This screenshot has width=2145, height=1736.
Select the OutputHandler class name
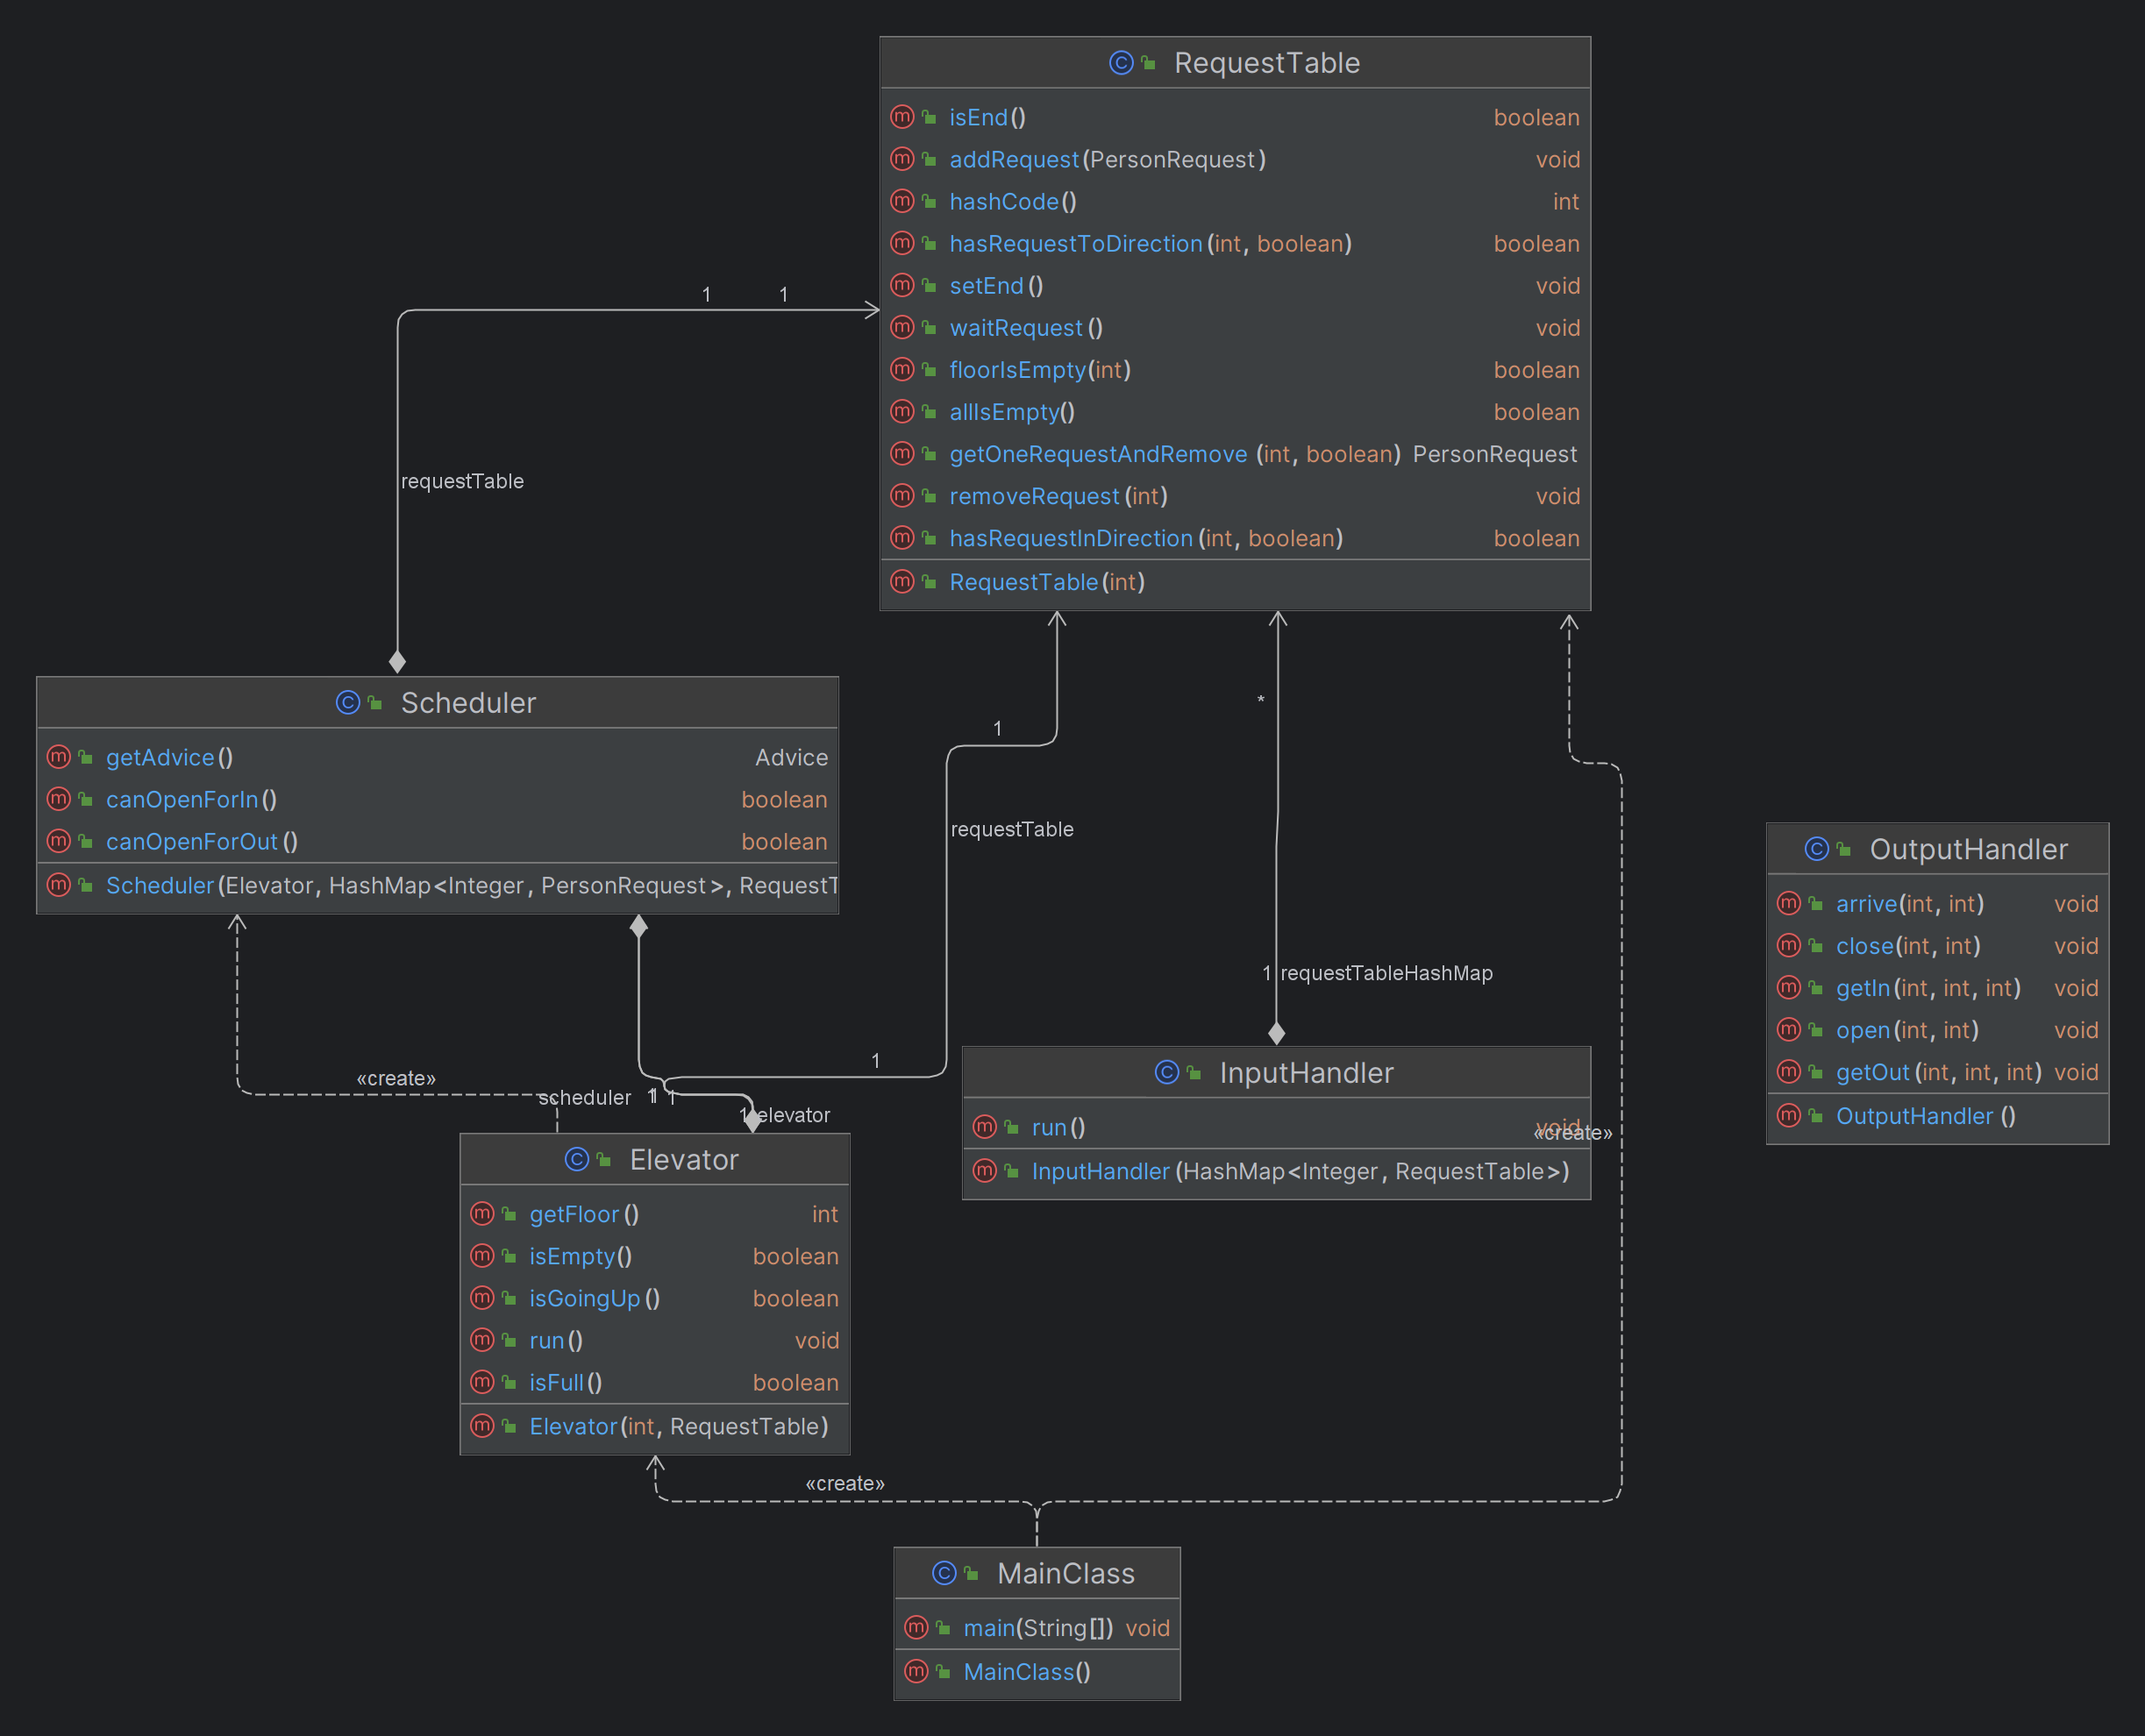(1968, 849)
